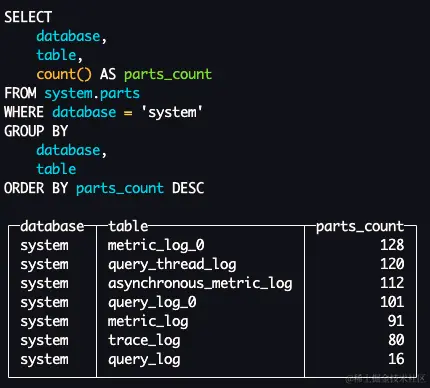430x388 pixels.
Task: Click the ORDER BY keywords
Action: click(x=36, y=188)
